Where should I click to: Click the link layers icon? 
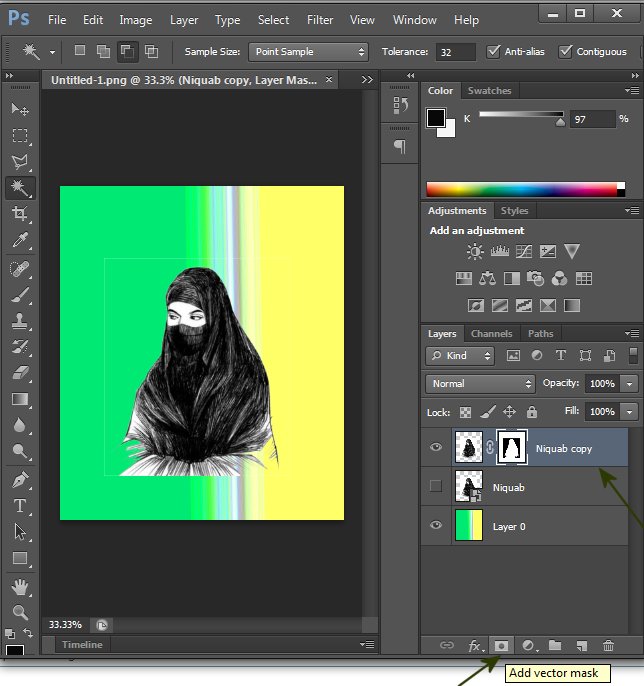tap(447, 645)
